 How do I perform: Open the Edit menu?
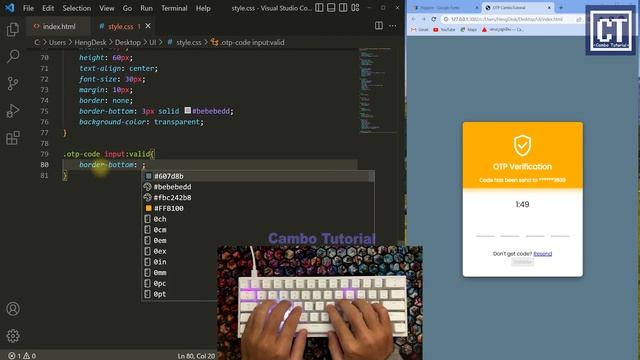pyautogui.click(x=48, y=8)
